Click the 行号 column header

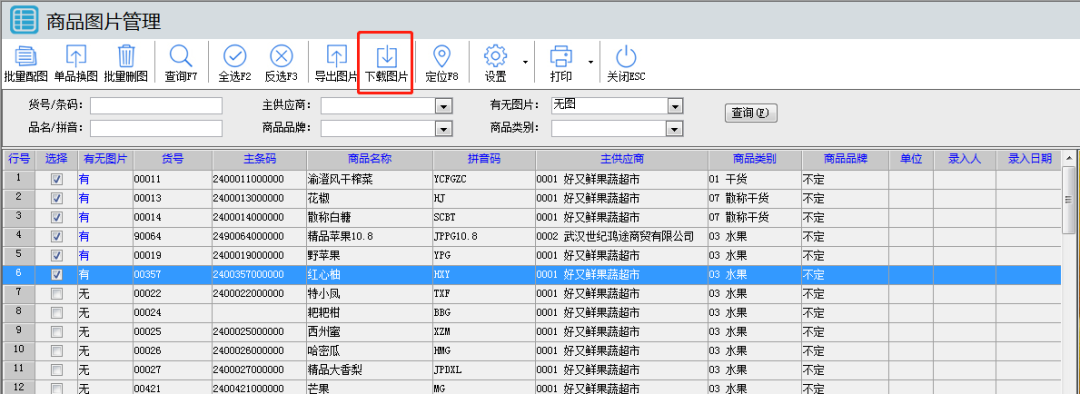tap(19, 159)
